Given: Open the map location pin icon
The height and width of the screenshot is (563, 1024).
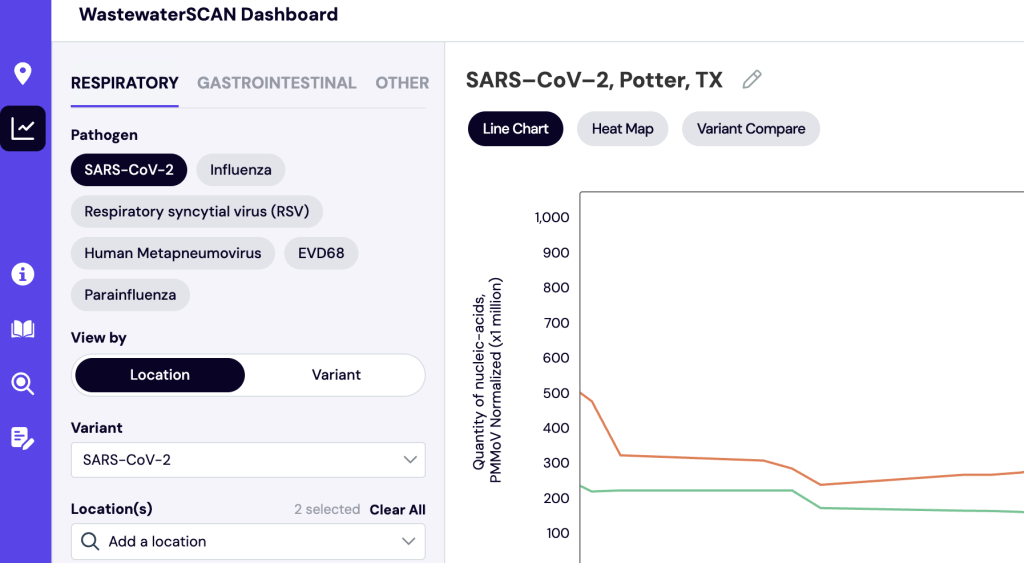Looking at the screenshot, I should coord(23,73).
